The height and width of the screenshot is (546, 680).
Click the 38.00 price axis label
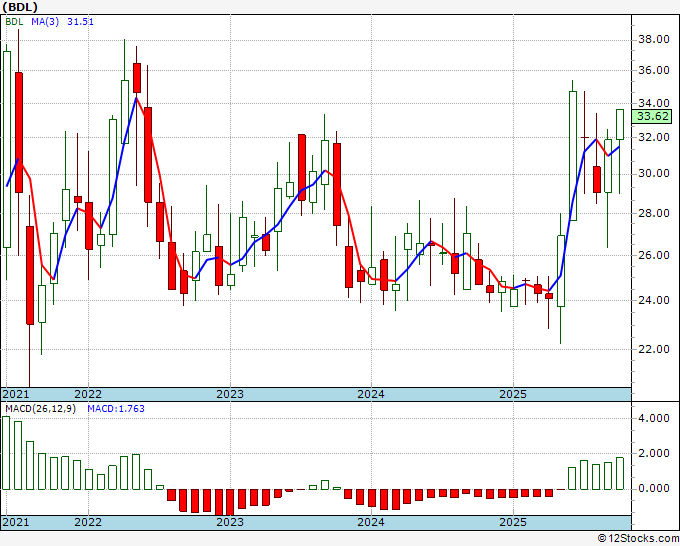654,40
